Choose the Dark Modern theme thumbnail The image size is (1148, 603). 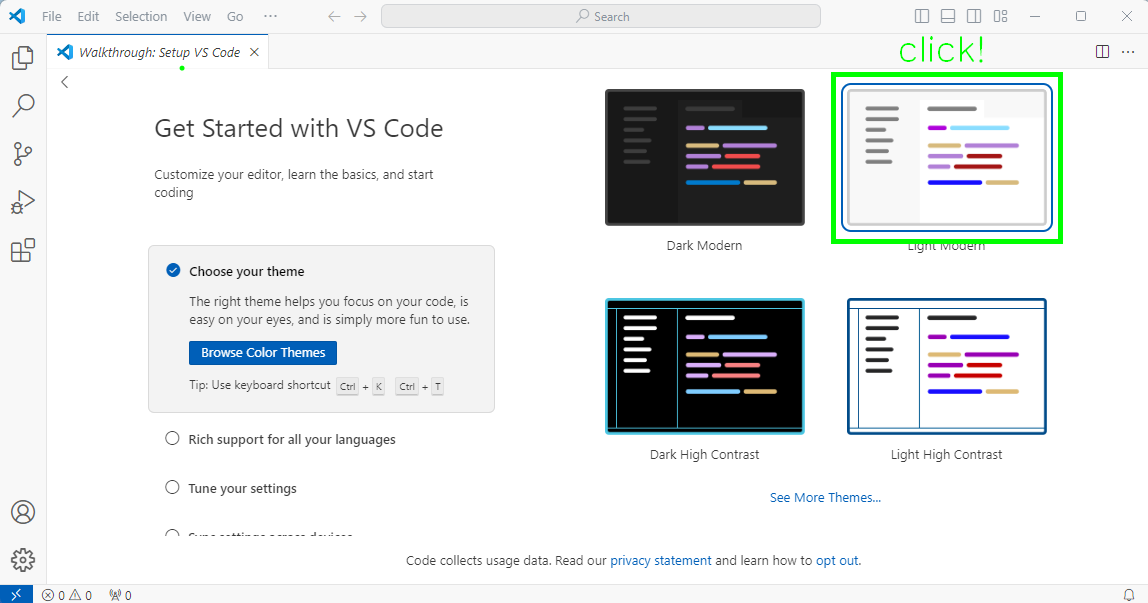pos(705,157)
